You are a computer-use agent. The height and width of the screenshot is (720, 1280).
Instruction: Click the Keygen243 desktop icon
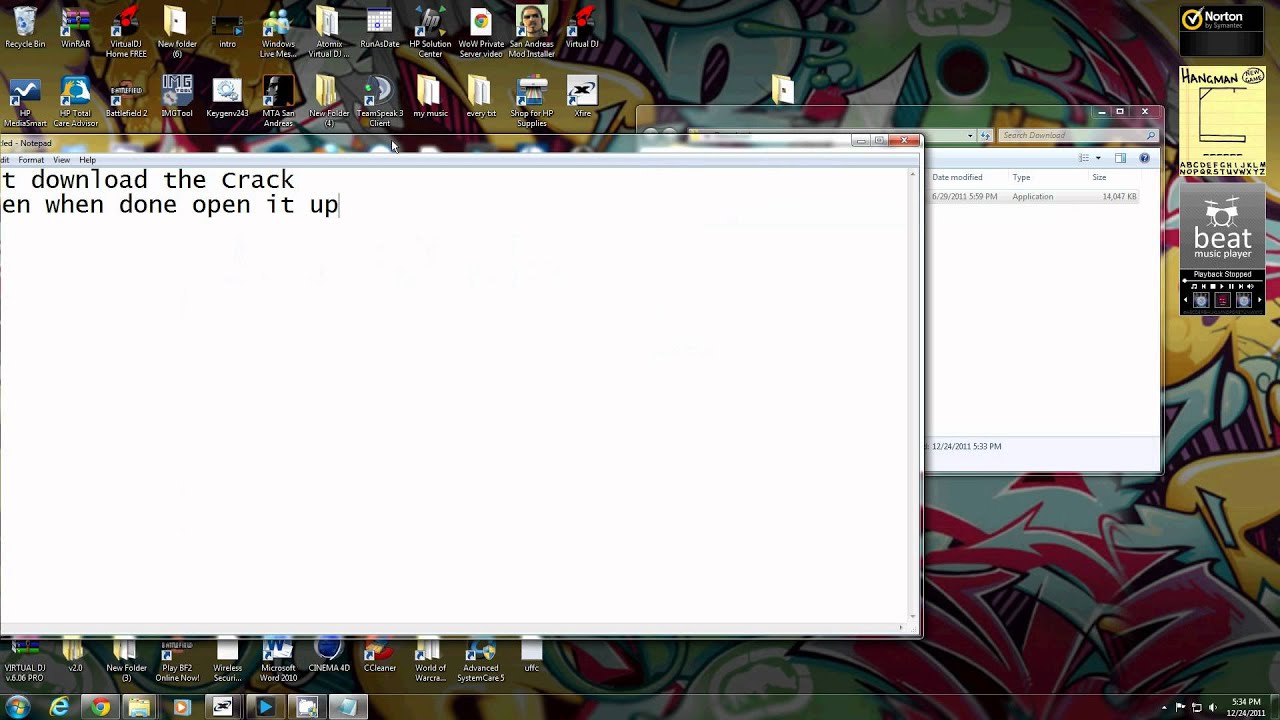point(227,98)
